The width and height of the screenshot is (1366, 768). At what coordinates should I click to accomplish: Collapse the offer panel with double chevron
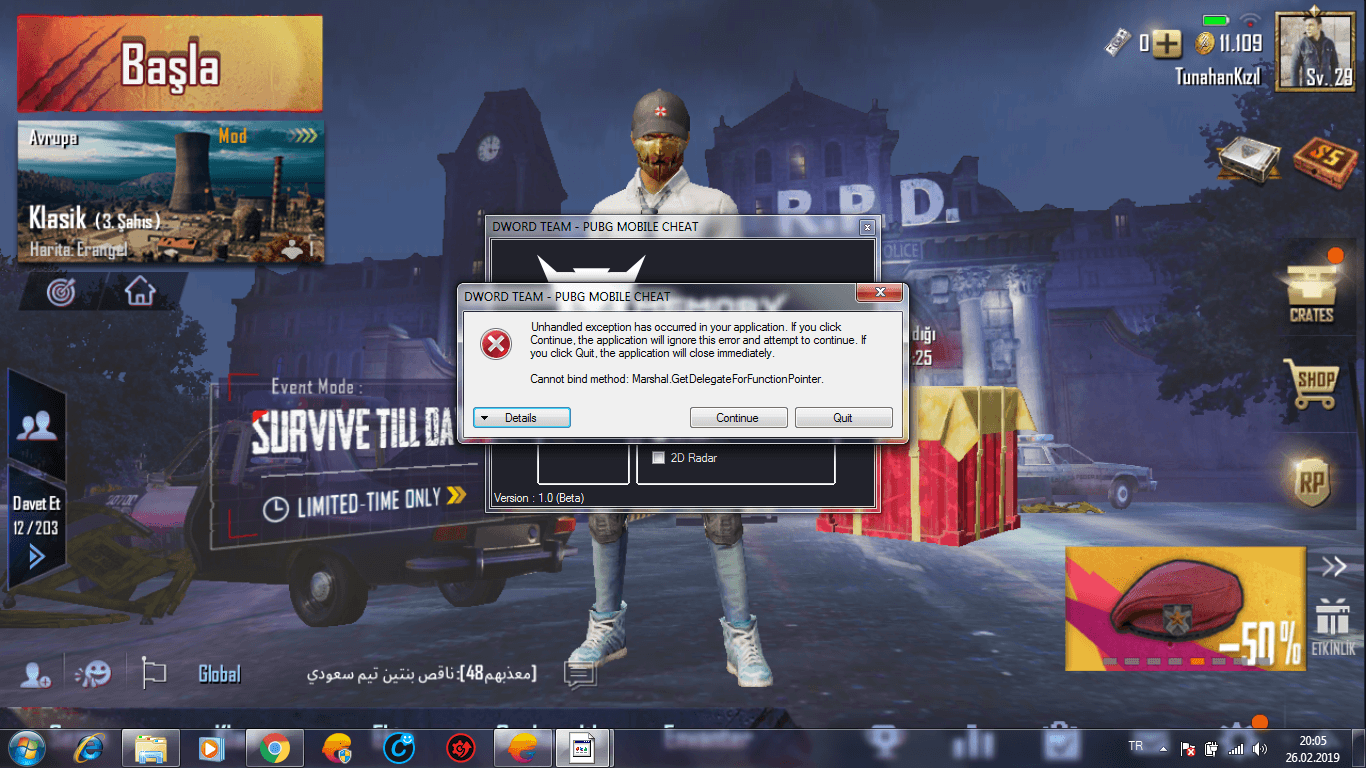[1334, 567]
